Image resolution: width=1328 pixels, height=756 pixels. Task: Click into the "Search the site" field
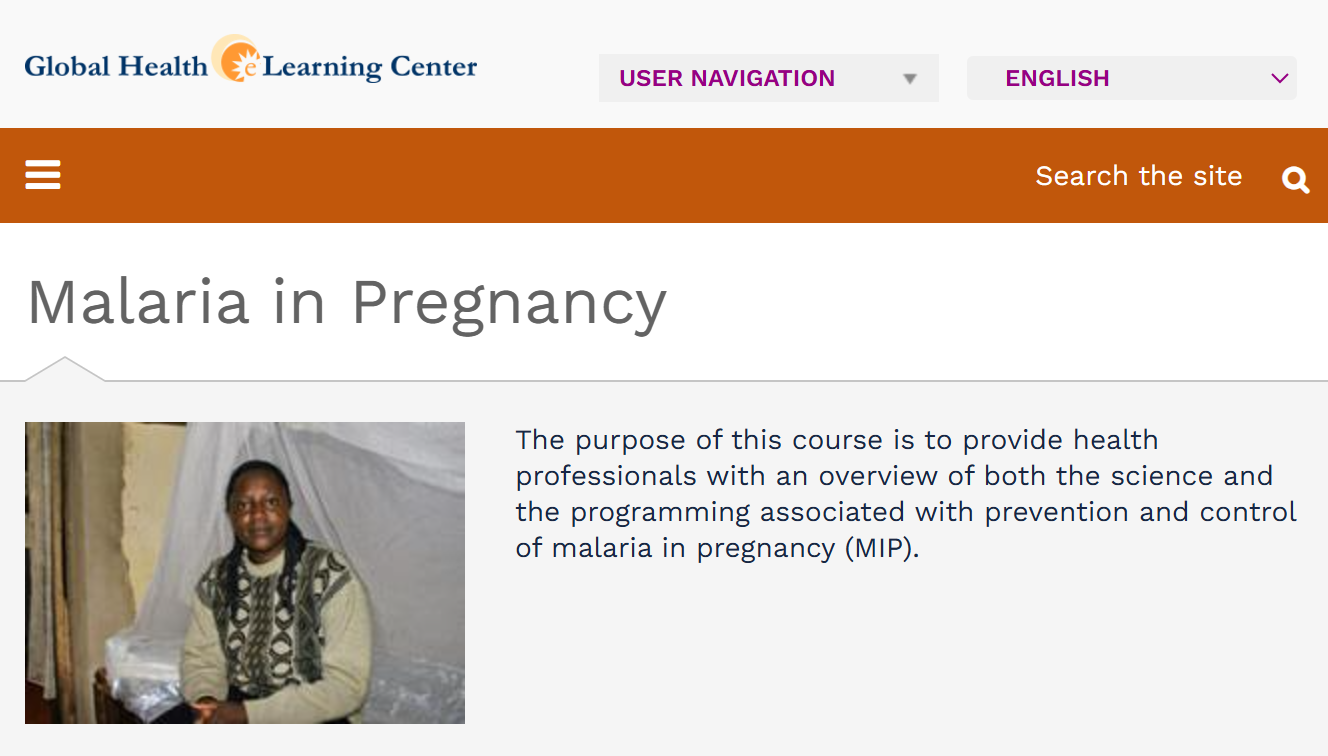pos(1138,176)
